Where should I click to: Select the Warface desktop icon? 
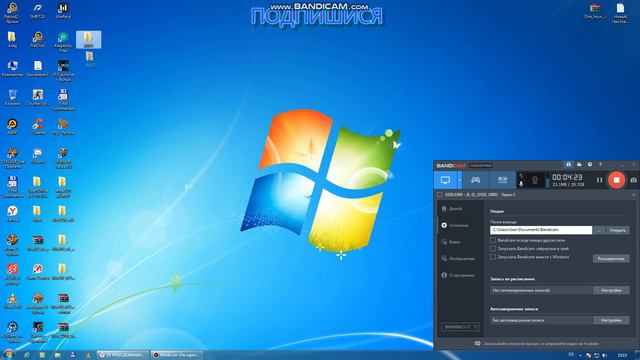coord(63,11)
